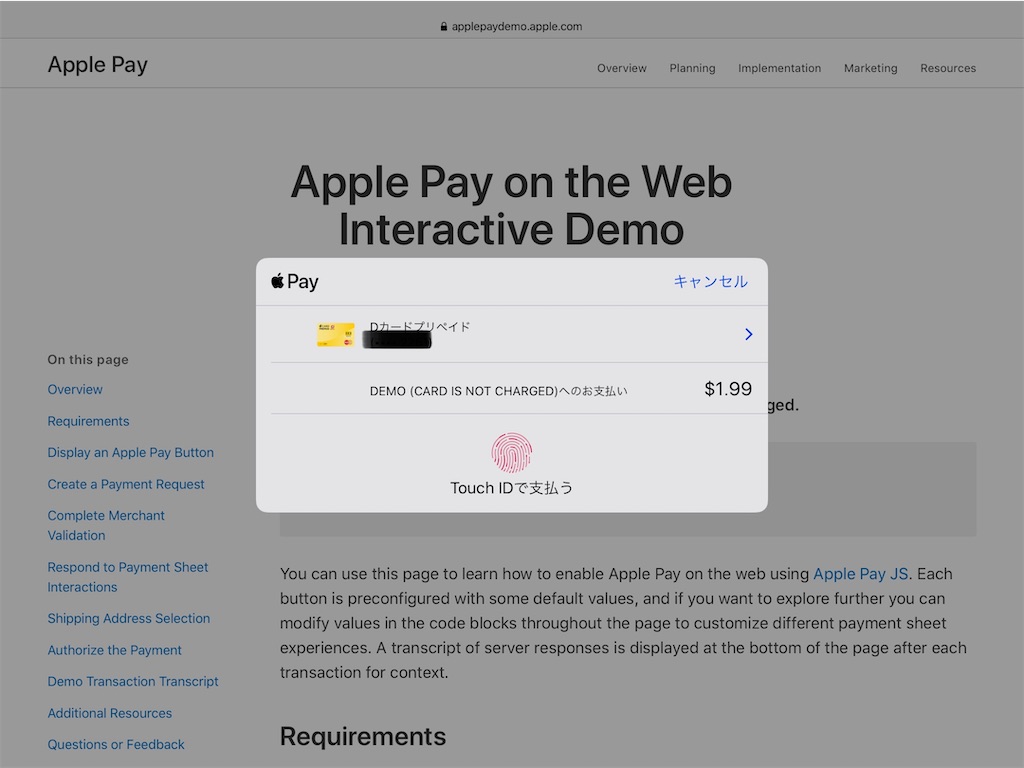This screenshot has width=1024, height=768.
Task: Click the Dカードプリペイド card name
Action: click(x=420, y=327)
